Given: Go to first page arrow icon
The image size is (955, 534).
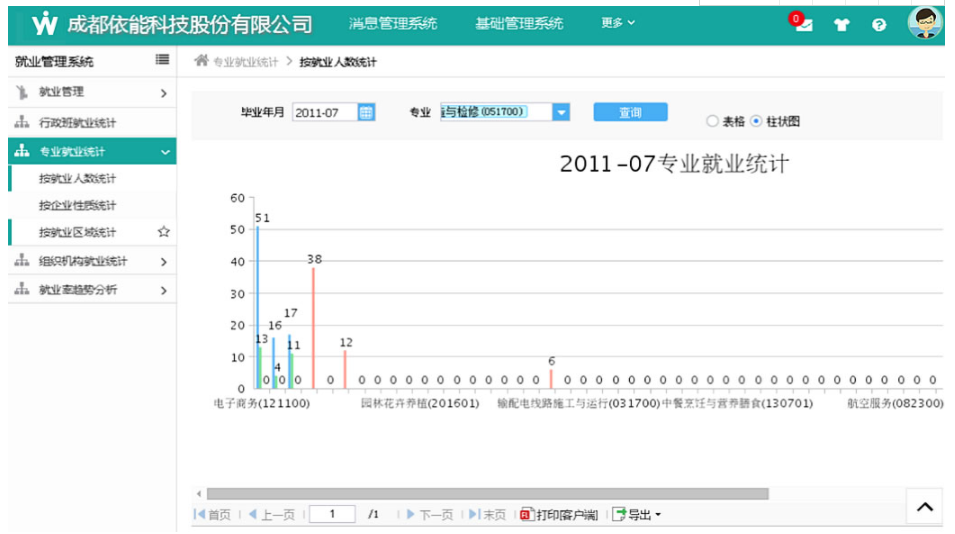Looking at the screenshot, I should pyautogui.click(x=199, y=515).
